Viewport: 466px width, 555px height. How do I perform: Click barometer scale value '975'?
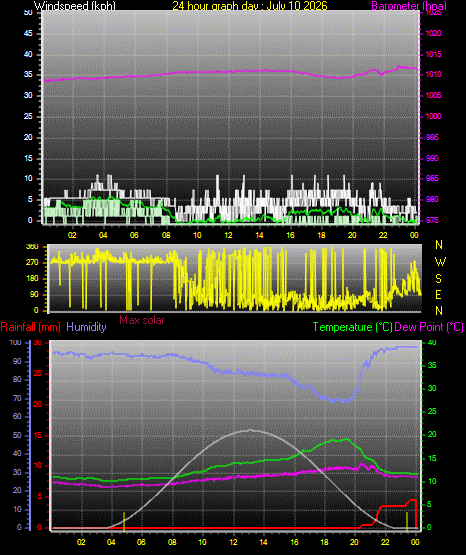(432, 220)
